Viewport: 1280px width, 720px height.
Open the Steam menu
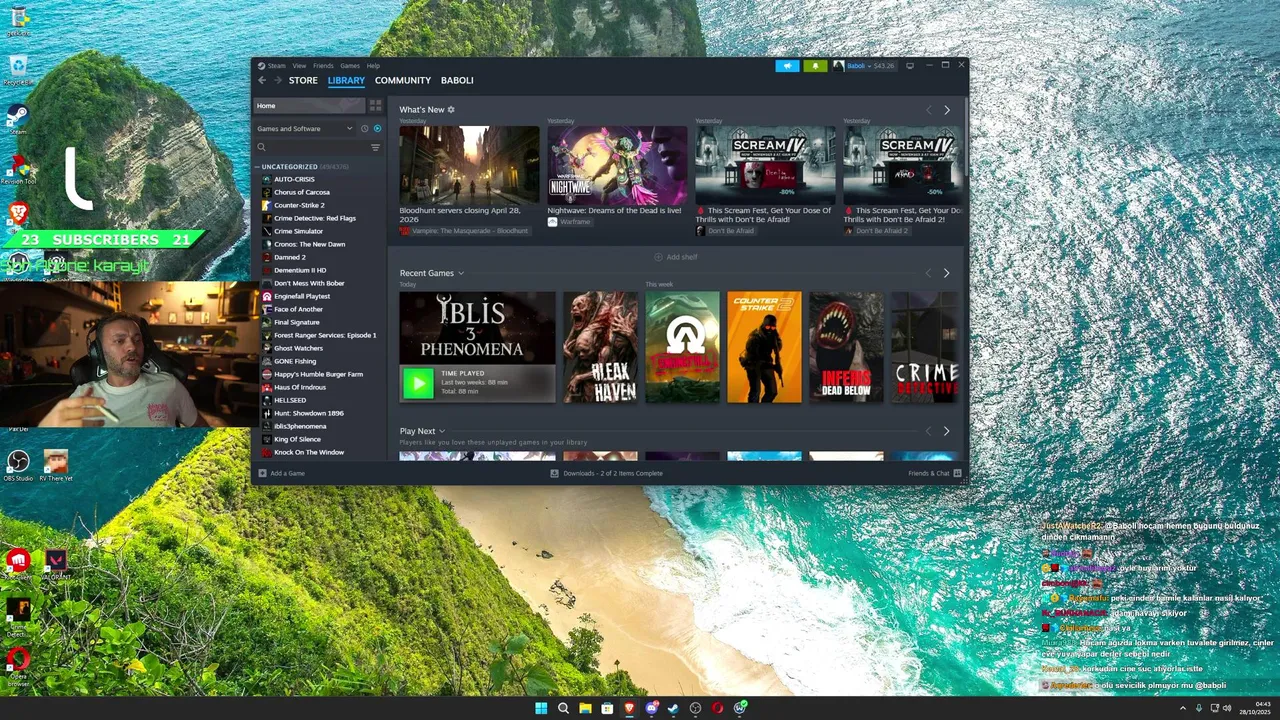[x=276, y=66]
